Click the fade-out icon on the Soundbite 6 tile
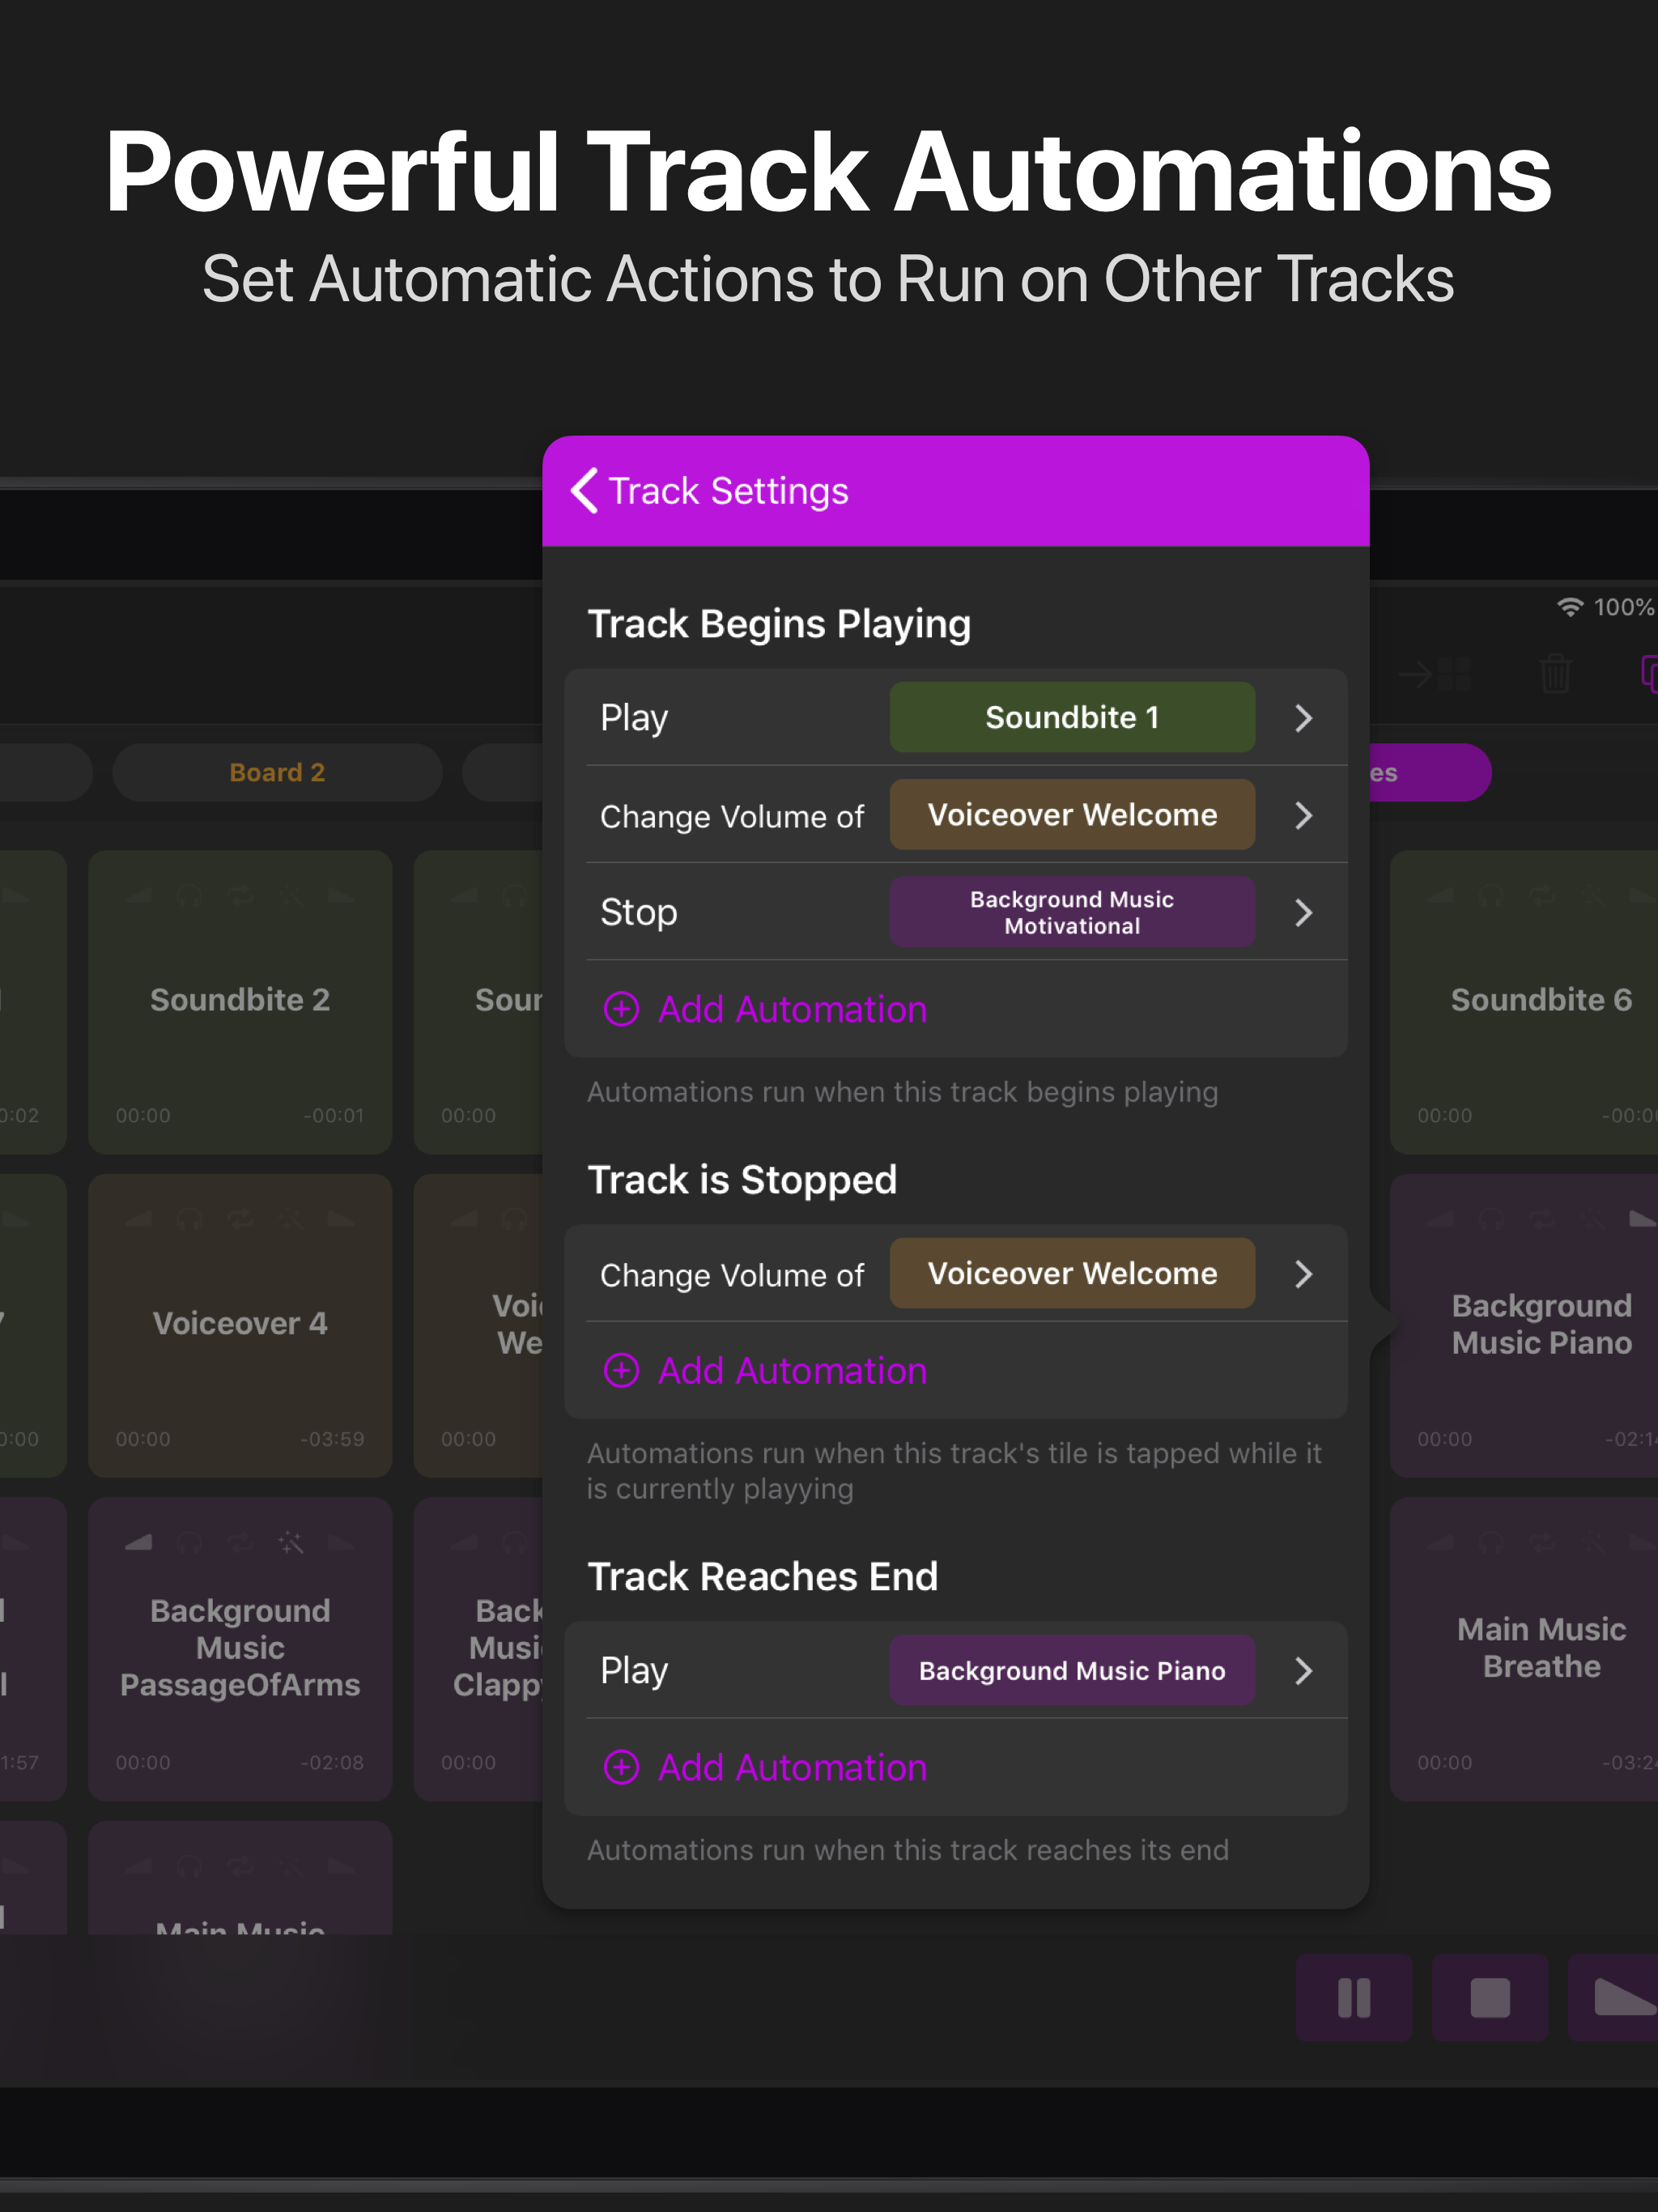This screenshot has height=2212, width=1658. [1642, 897]
